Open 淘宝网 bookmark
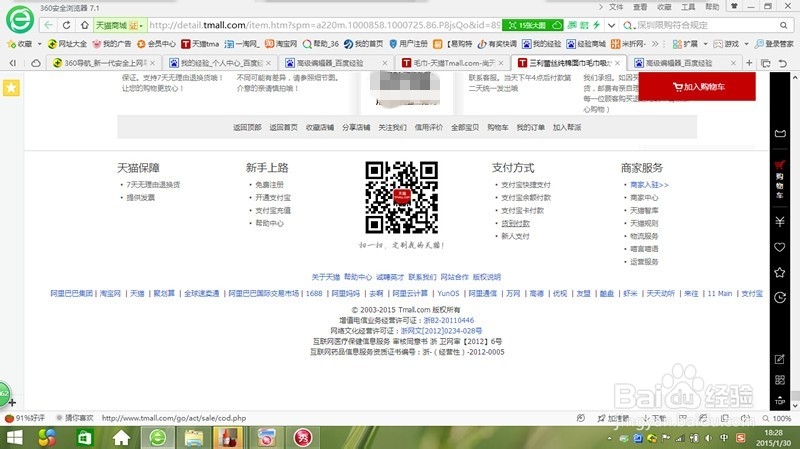This screenshot has width=800, height=449. 281,44
